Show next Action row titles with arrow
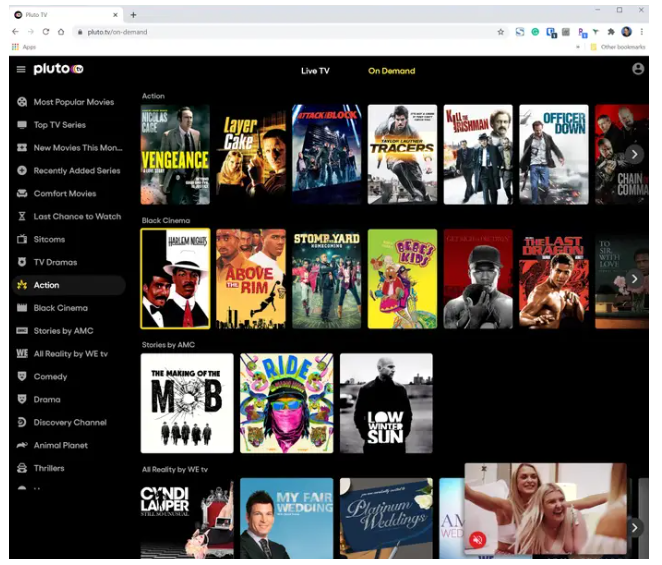The height and width of the screenshot is (565, 662). click(634, 154)
